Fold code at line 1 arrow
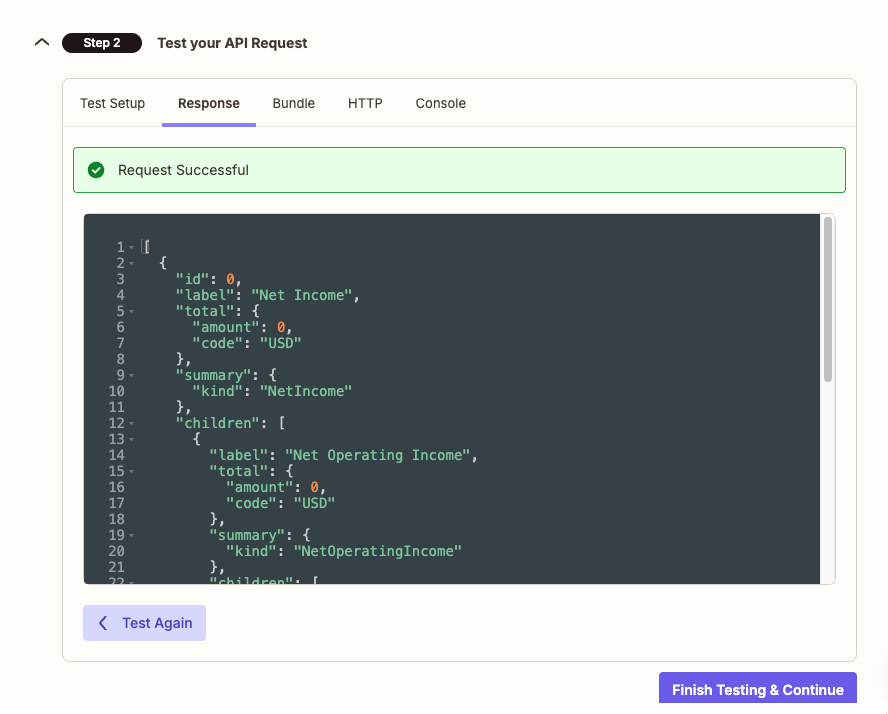Image resolution: width=888 pixels, height=714 pixels. [131, 247]
